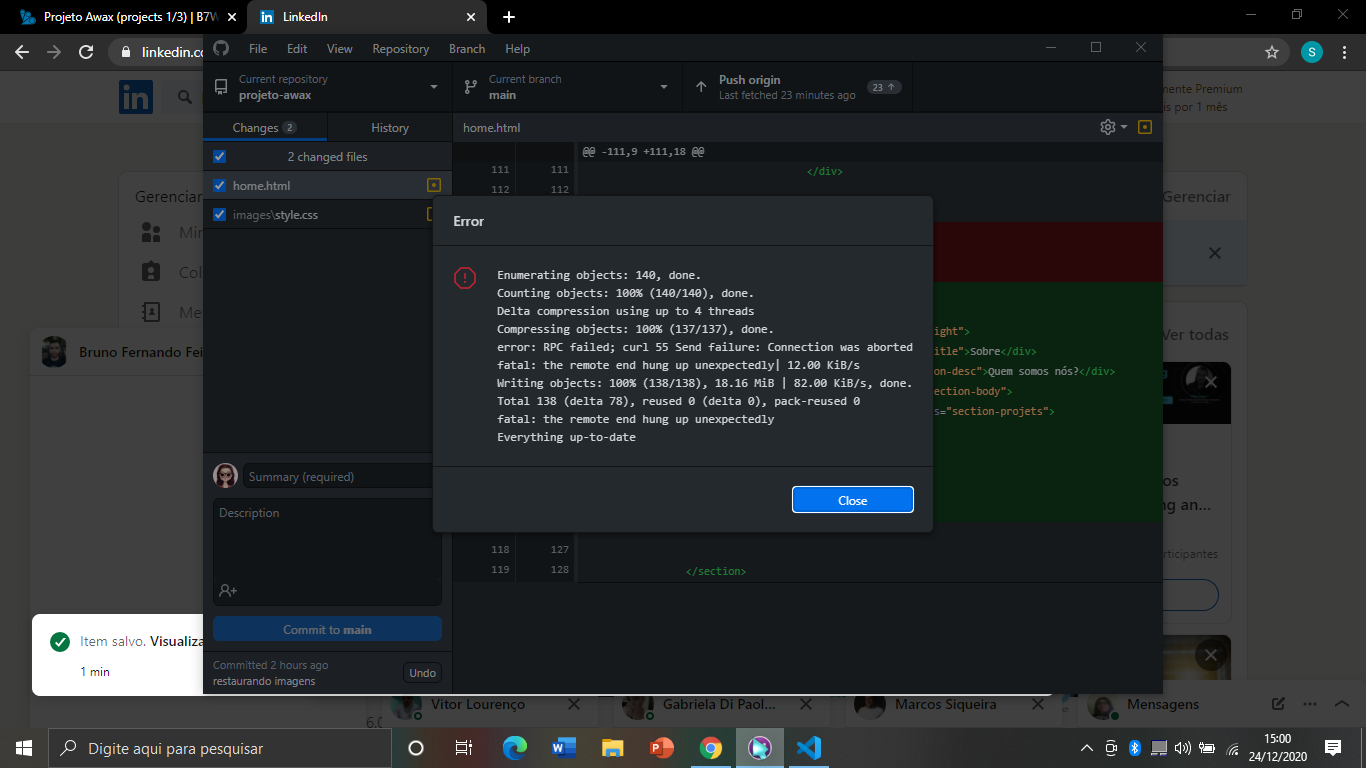Image resolution: width=1366 pixels, height=768 pixels.
Task: Open File Explorer from taskbar
Action: coord(613,748)
